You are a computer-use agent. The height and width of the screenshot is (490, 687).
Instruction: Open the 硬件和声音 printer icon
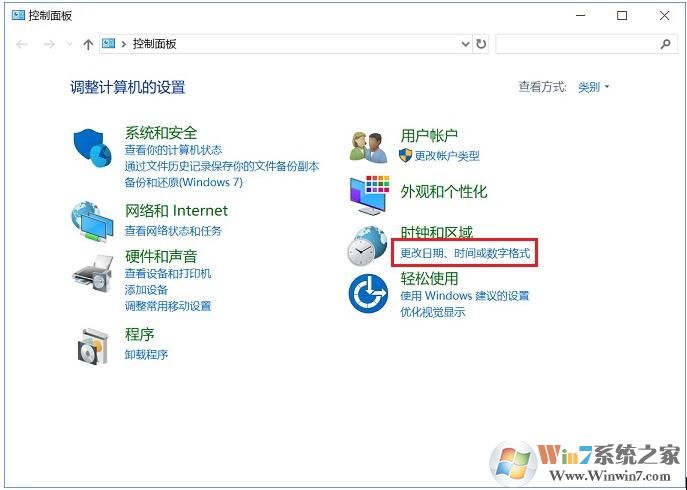point(92,273)
